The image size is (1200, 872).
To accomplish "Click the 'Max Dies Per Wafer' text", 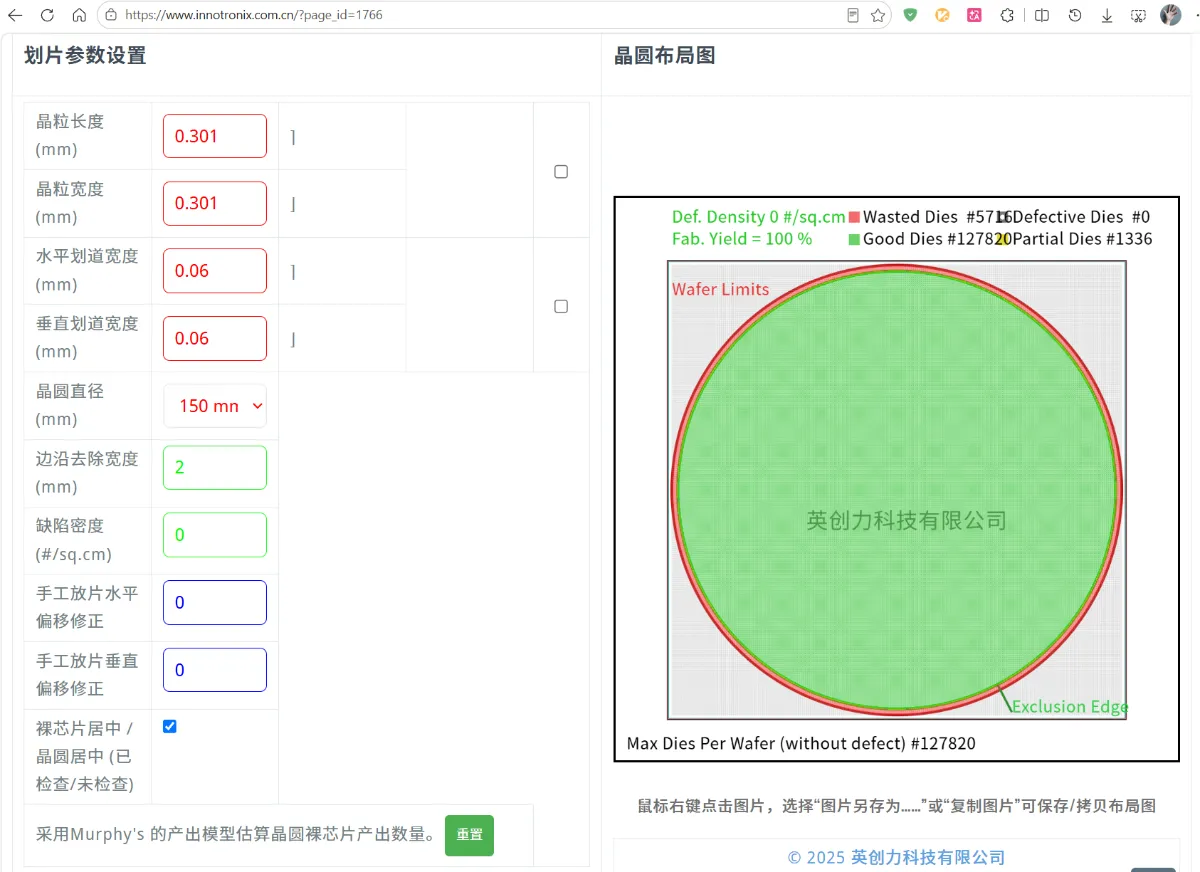I will point(801,743).
